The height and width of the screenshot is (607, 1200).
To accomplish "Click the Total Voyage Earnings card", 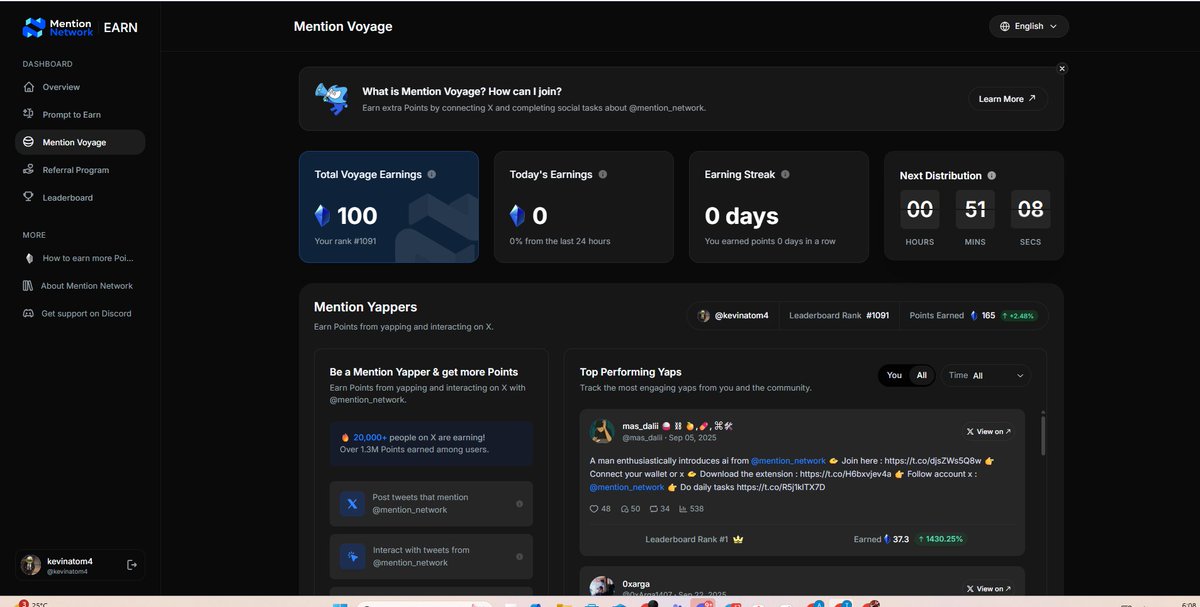I will pos(389,207).
